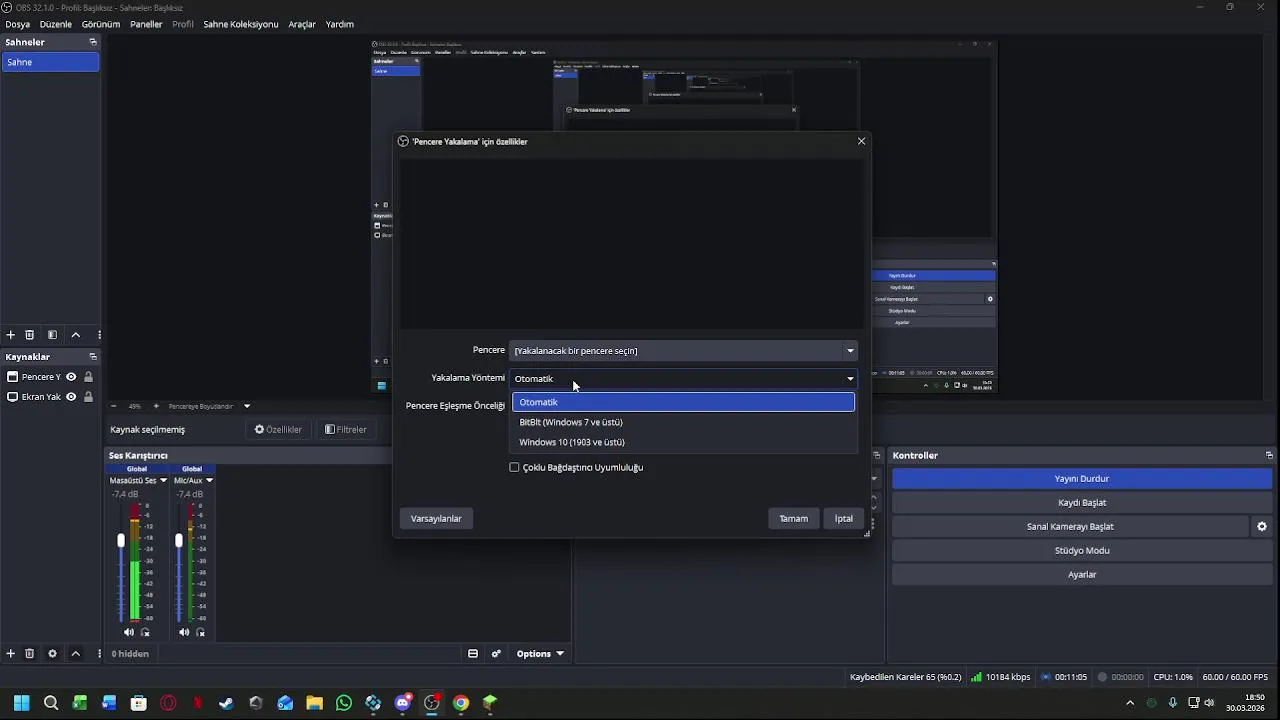This screenshot has height=720, width=1280.
Task: Open Google Chrome from the taskbar
Action: 461,703
